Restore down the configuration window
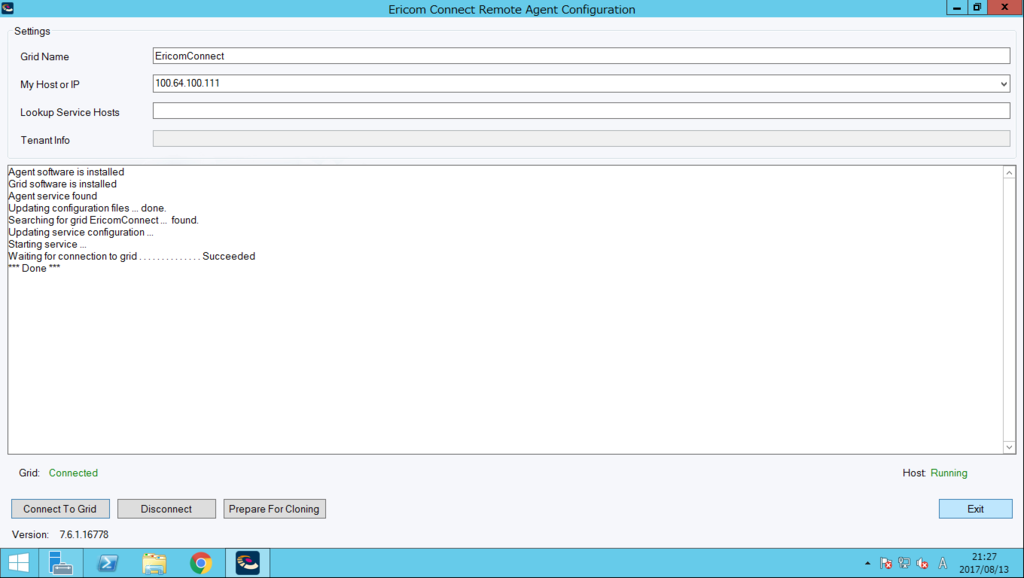This screenshot has height=578, width=1024. click(x=977, y=7)
